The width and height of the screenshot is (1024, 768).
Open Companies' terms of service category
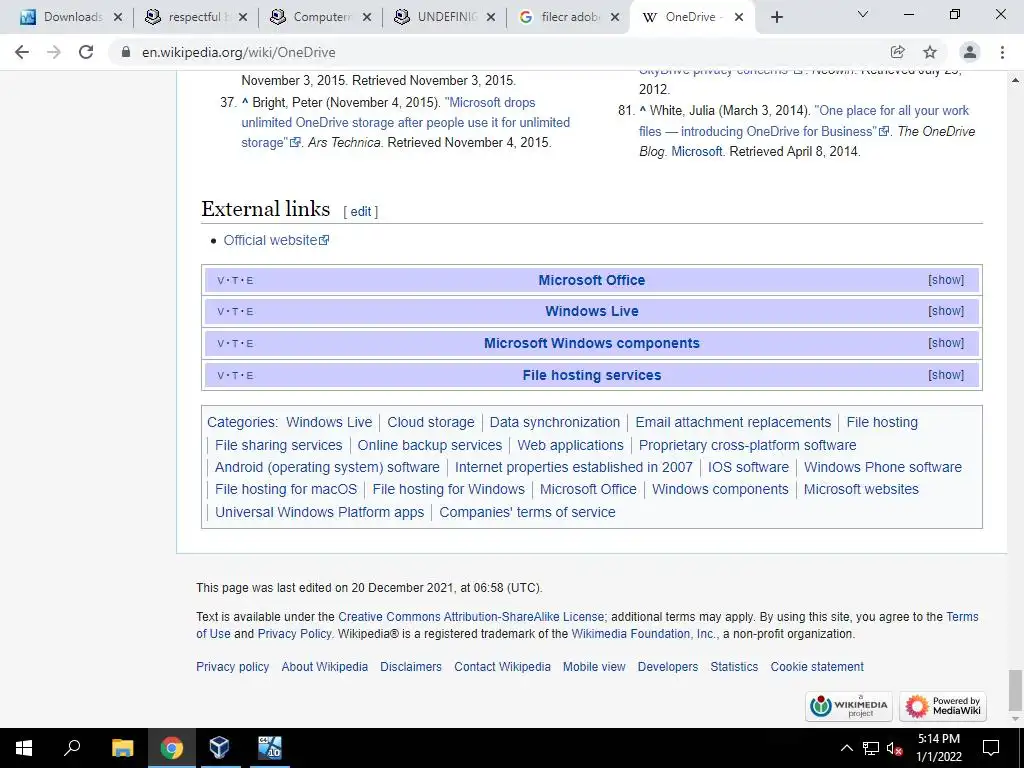527,512
